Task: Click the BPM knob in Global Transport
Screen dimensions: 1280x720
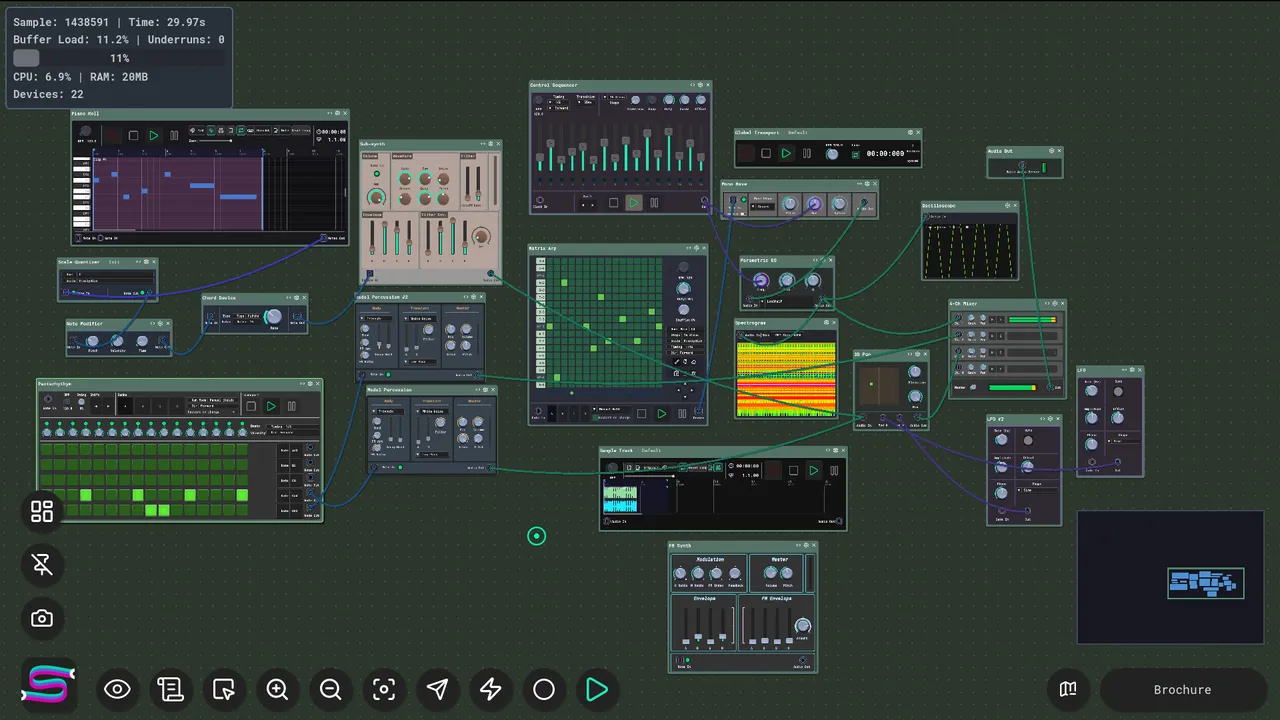Action: 832,154
